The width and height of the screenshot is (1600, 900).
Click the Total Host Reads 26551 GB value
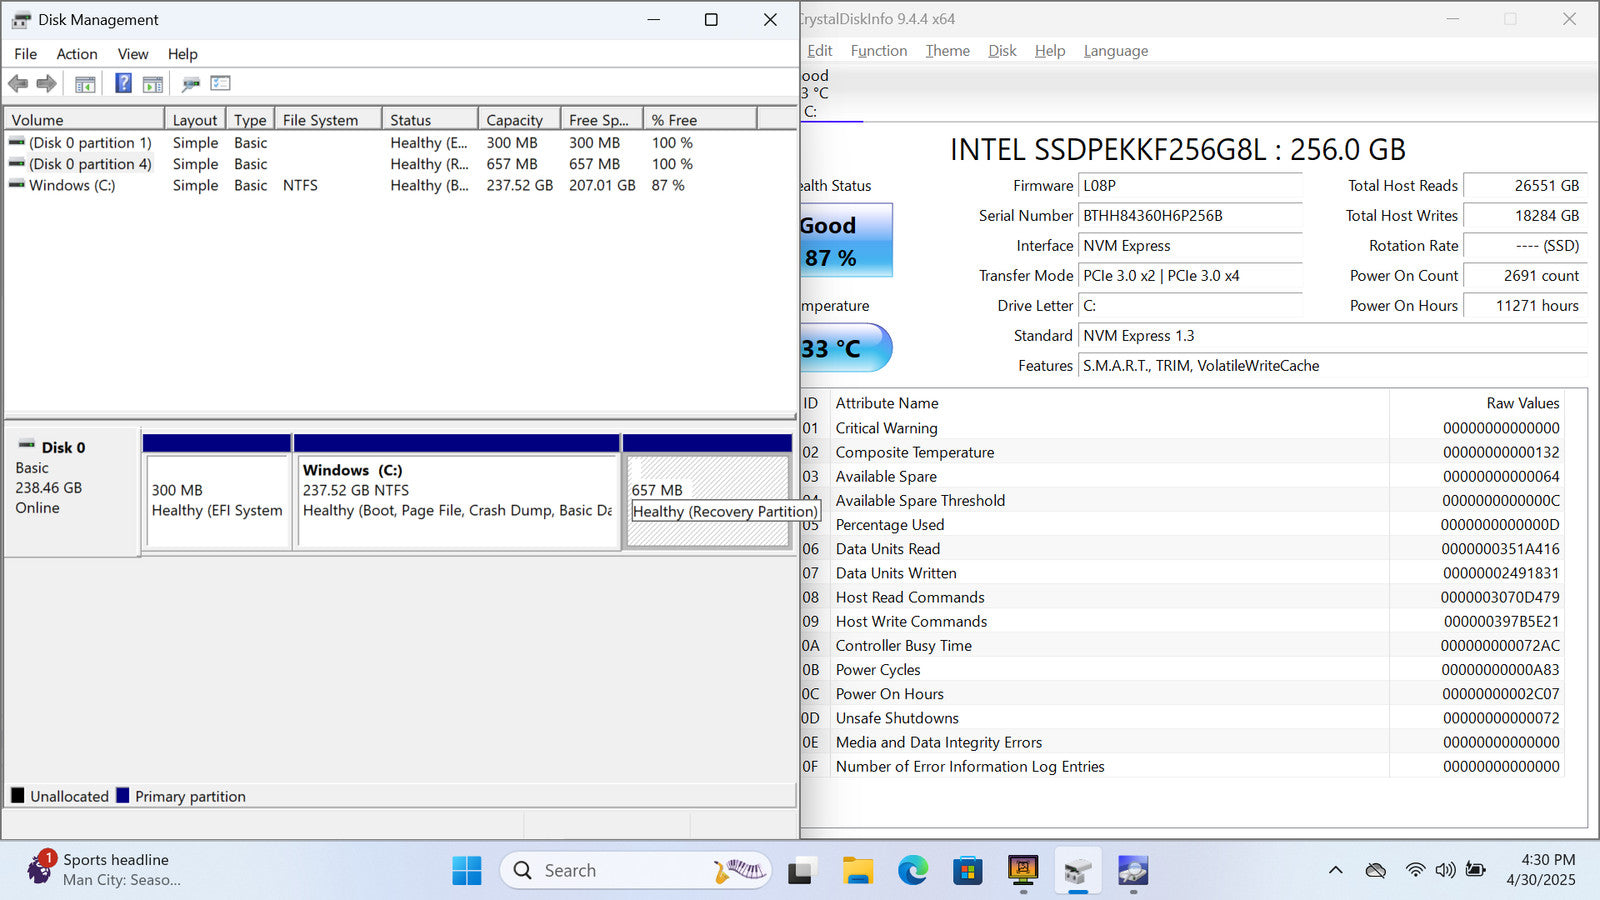coord(1525,186)
